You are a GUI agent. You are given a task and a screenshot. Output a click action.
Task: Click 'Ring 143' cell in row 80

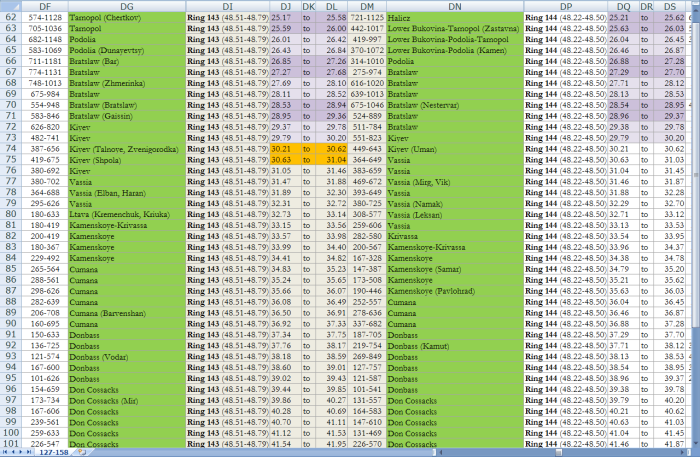click(x=228, y=214)
